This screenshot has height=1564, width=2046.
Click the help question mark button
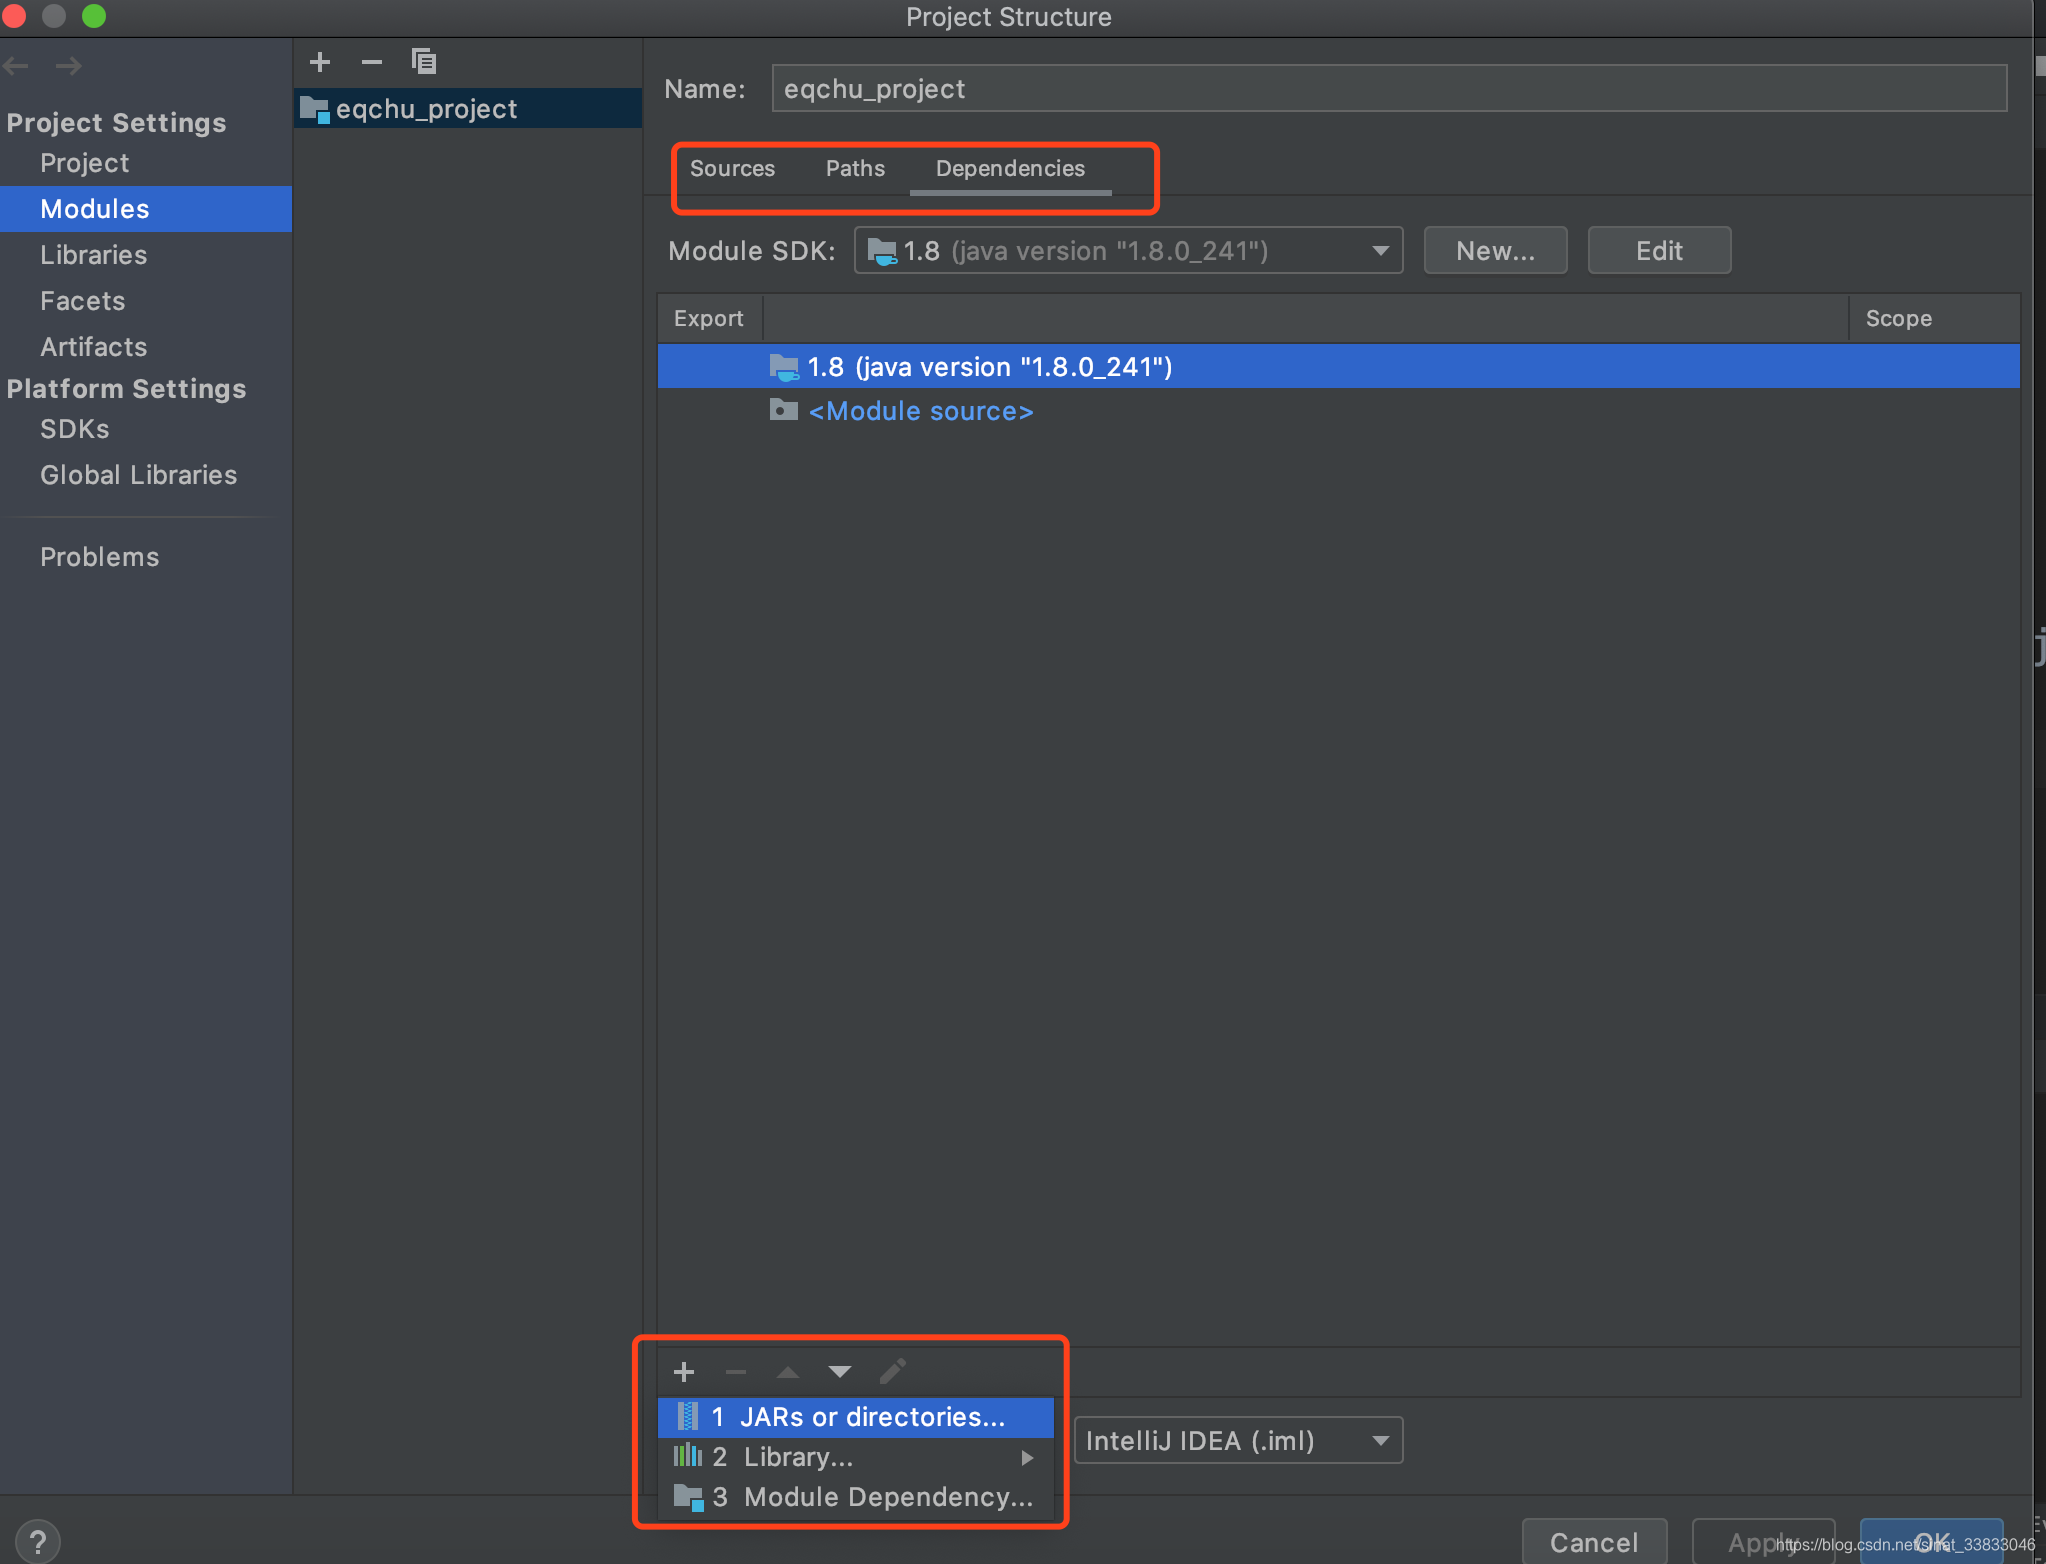38,1541
